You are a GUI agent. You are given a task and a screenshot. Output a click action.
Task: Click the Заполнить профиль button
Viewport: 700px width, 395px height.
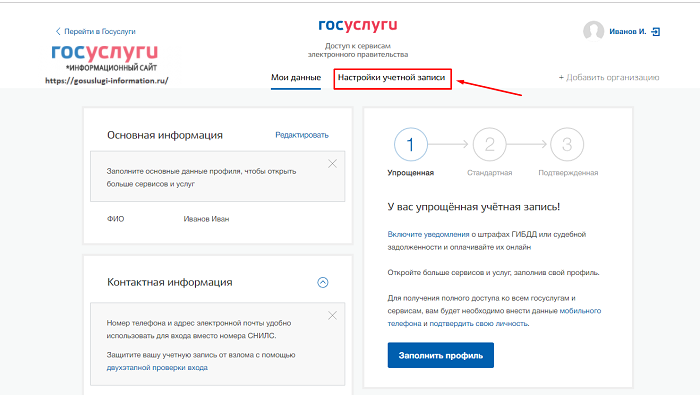click(x=441, y=355)
